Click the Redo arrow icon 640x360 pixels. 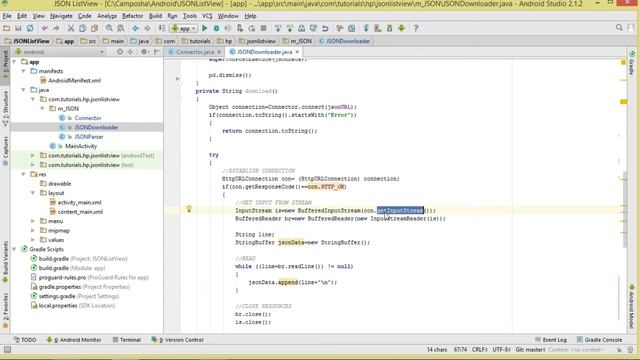[x=56, y=28]
